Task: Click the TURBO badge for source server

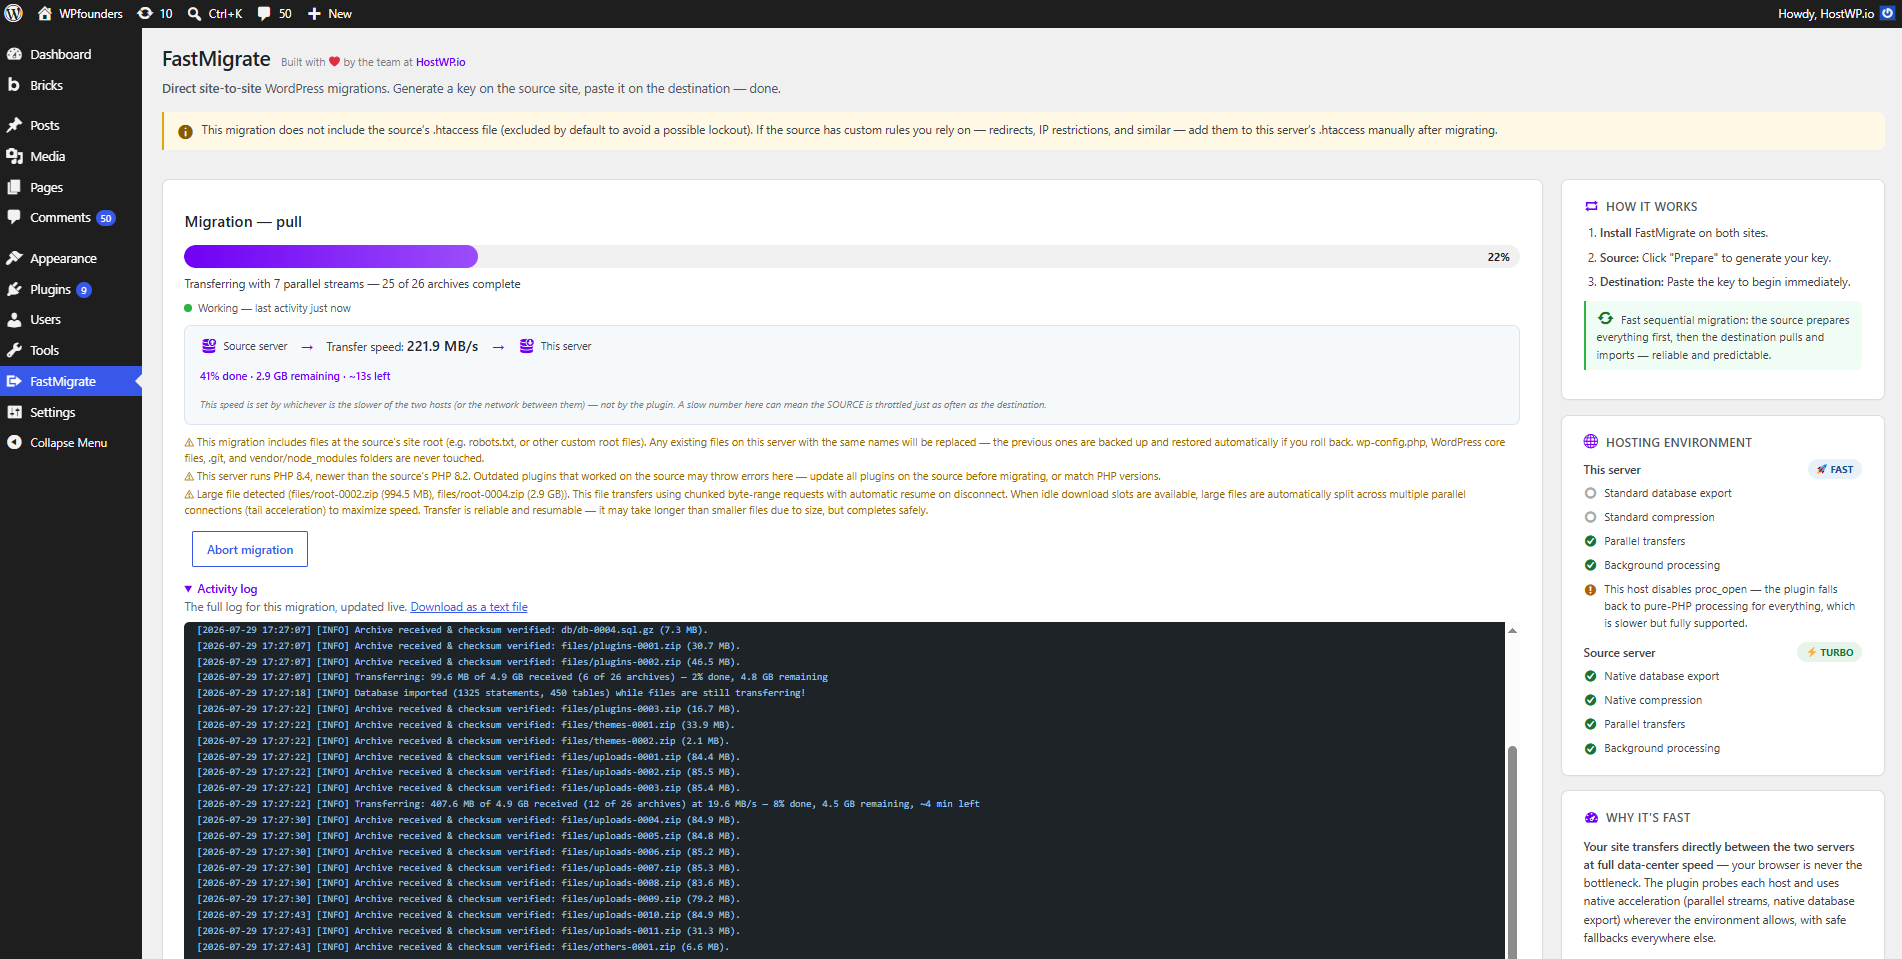Action: 1830,652
